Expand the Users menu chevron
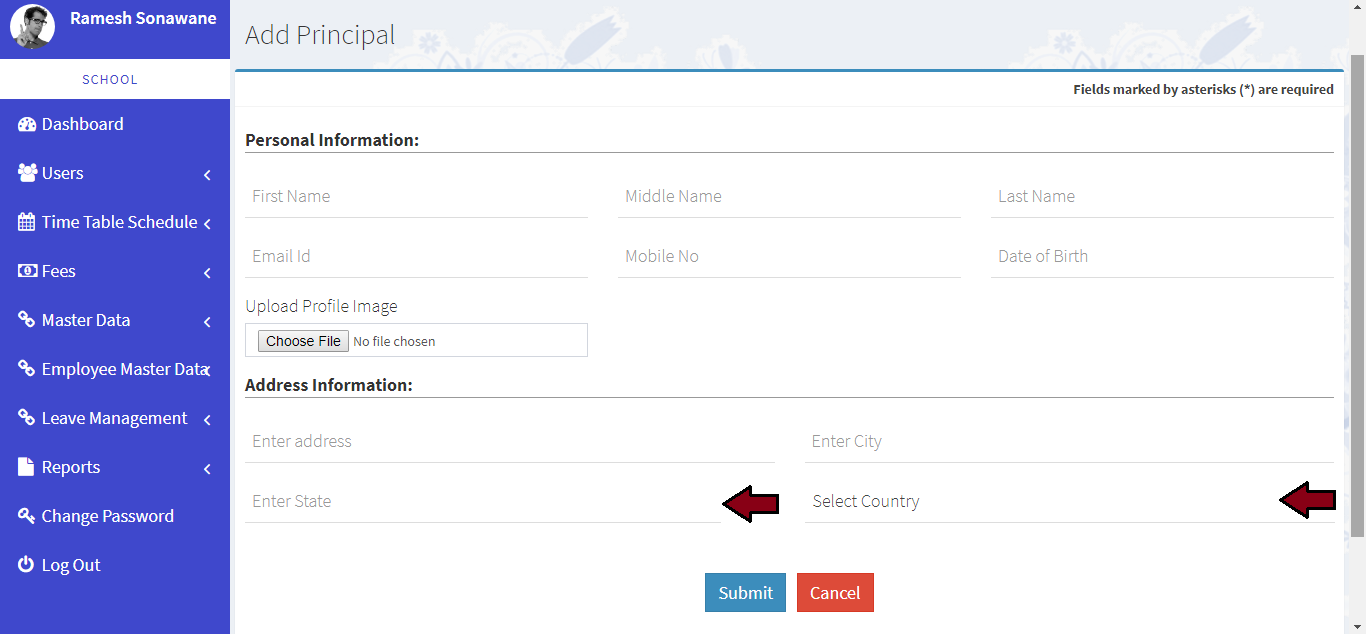The image size is (1366, 634). click(x=207, y=175)
